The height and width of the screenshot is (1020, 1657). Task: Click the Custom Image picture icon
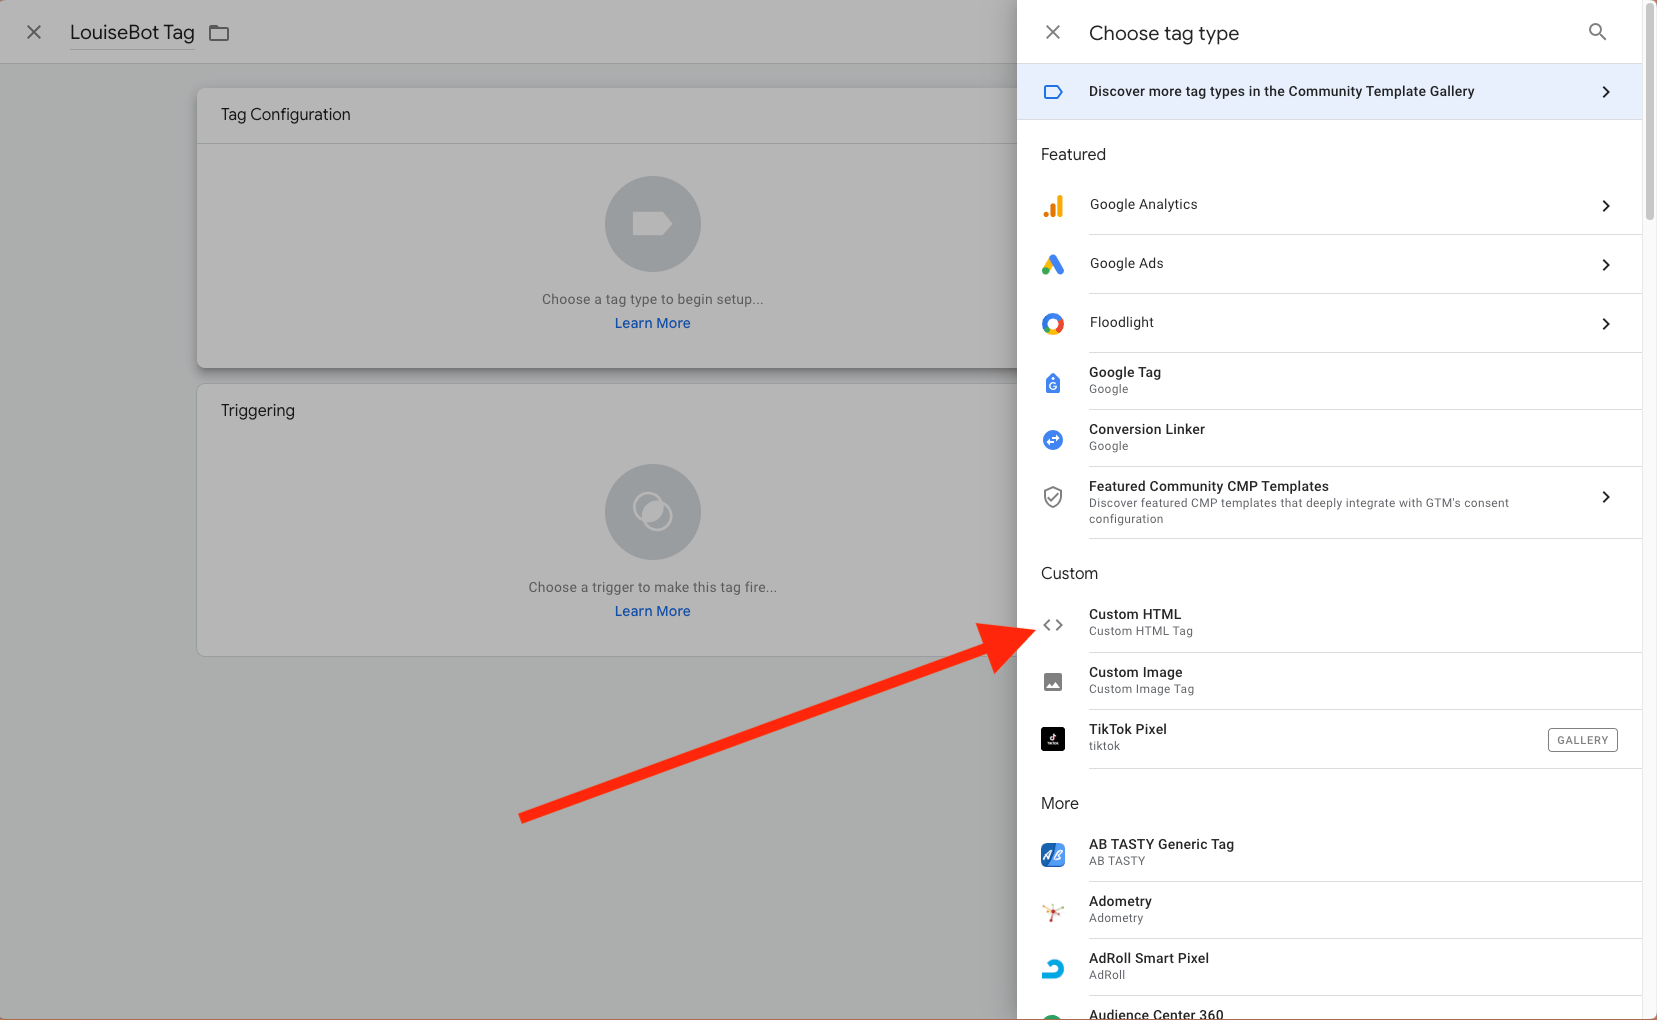[1053, 682]
